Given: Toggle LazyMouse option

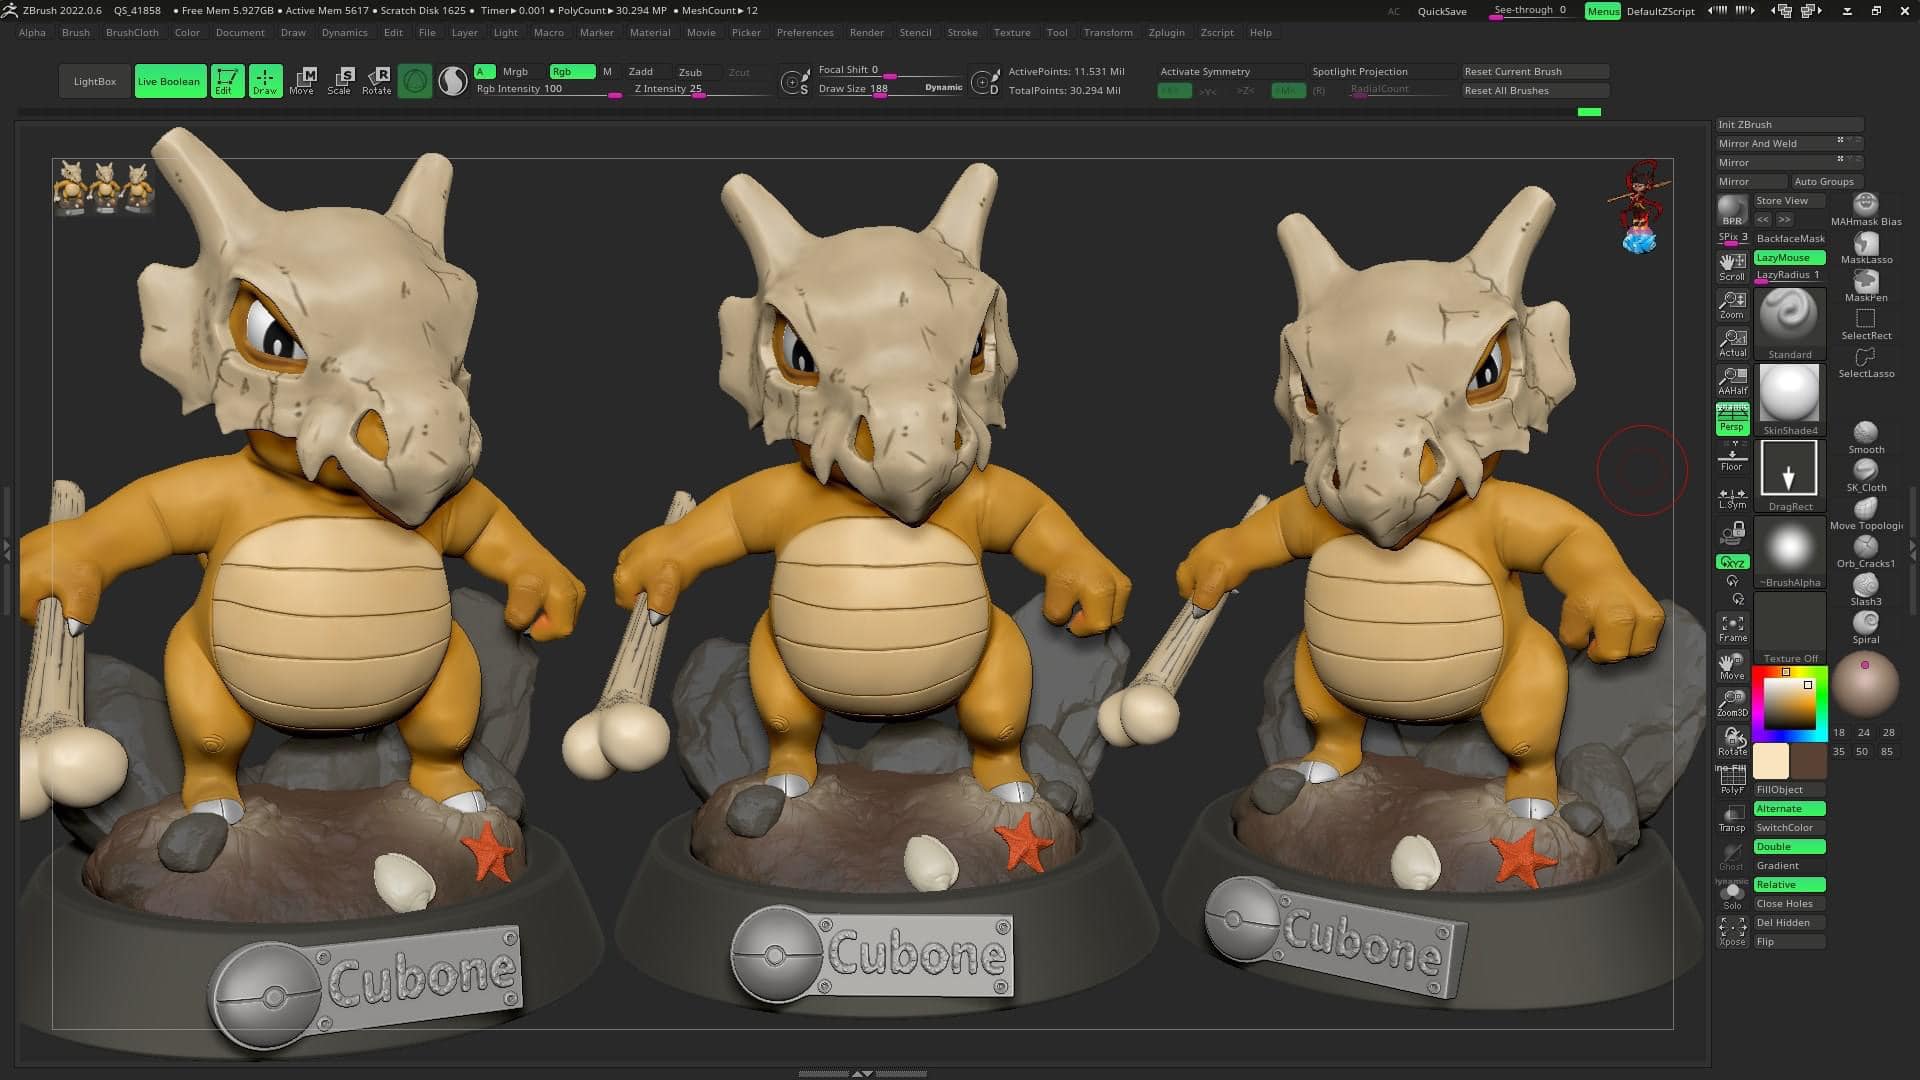Looking at the screenshot, I should click(x=1790, y=257).
